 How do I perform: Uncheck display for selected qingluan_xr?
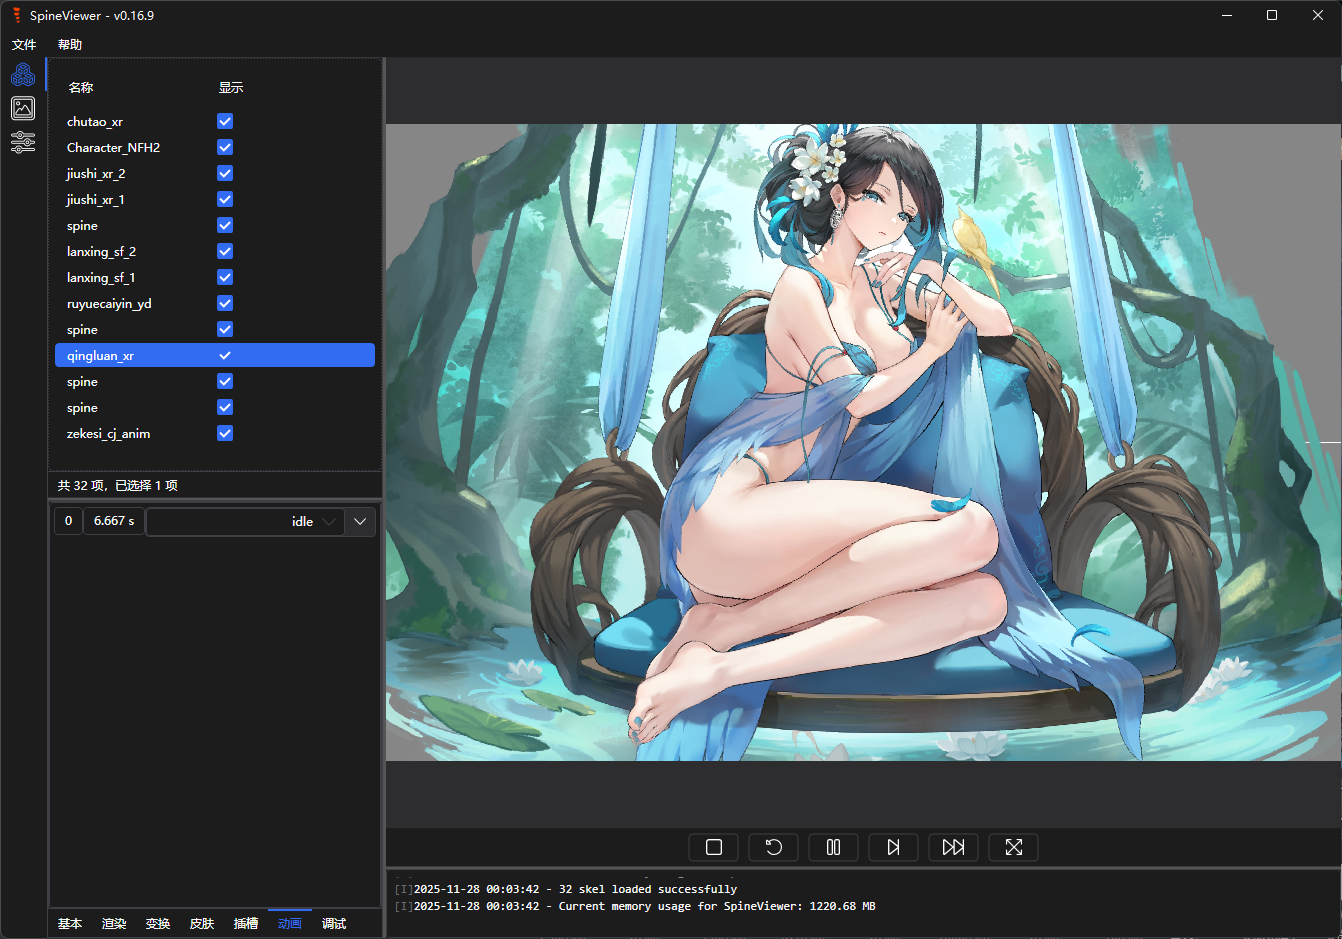coord(225,355)
